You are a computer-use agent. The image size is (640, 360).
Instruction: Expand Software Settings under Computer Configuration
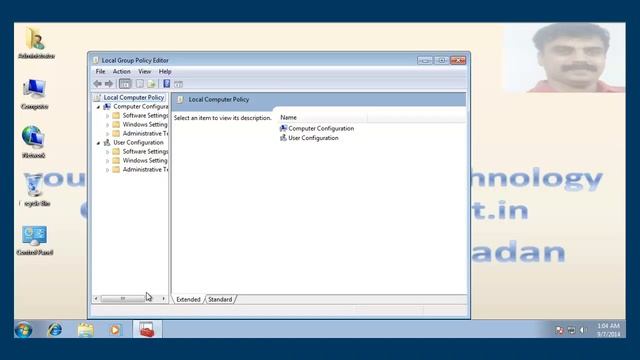coord(107,116)
